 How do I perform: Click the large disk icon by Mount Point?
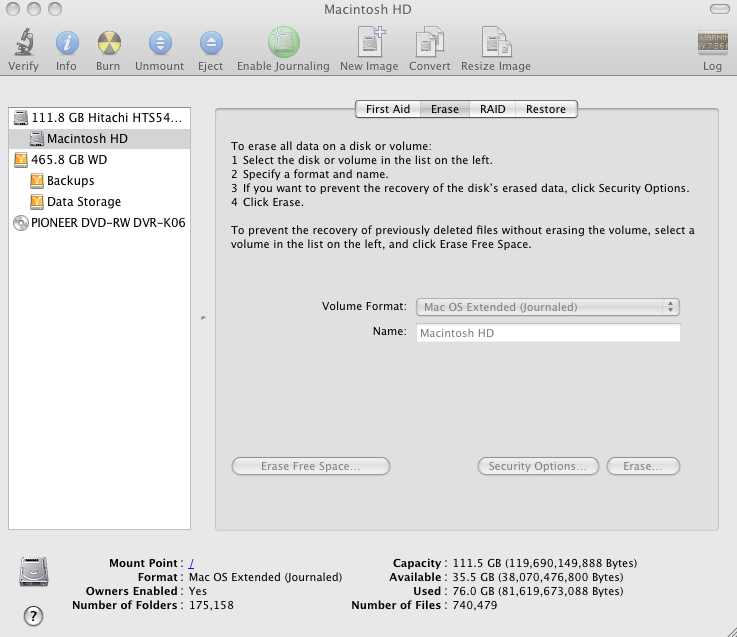pyautogui.click(x=34, y=572)
